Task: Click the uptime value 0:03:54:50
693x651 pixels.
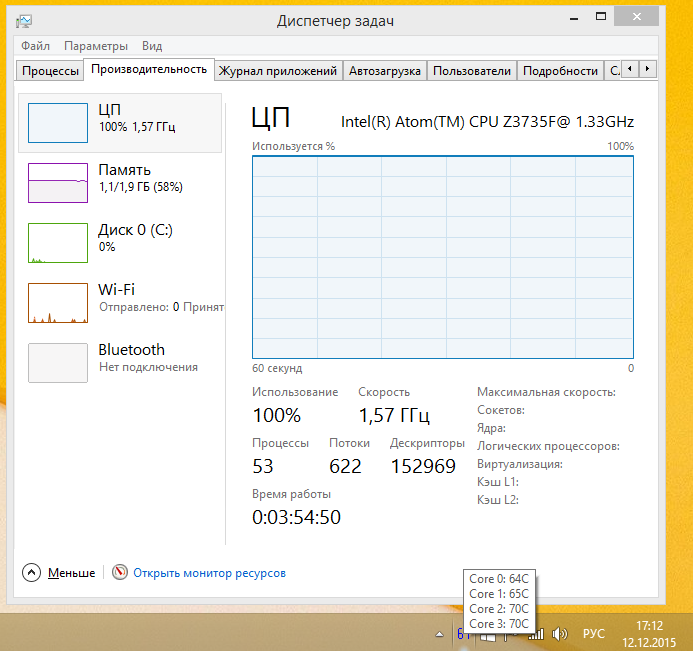Action: pos(297,517)
